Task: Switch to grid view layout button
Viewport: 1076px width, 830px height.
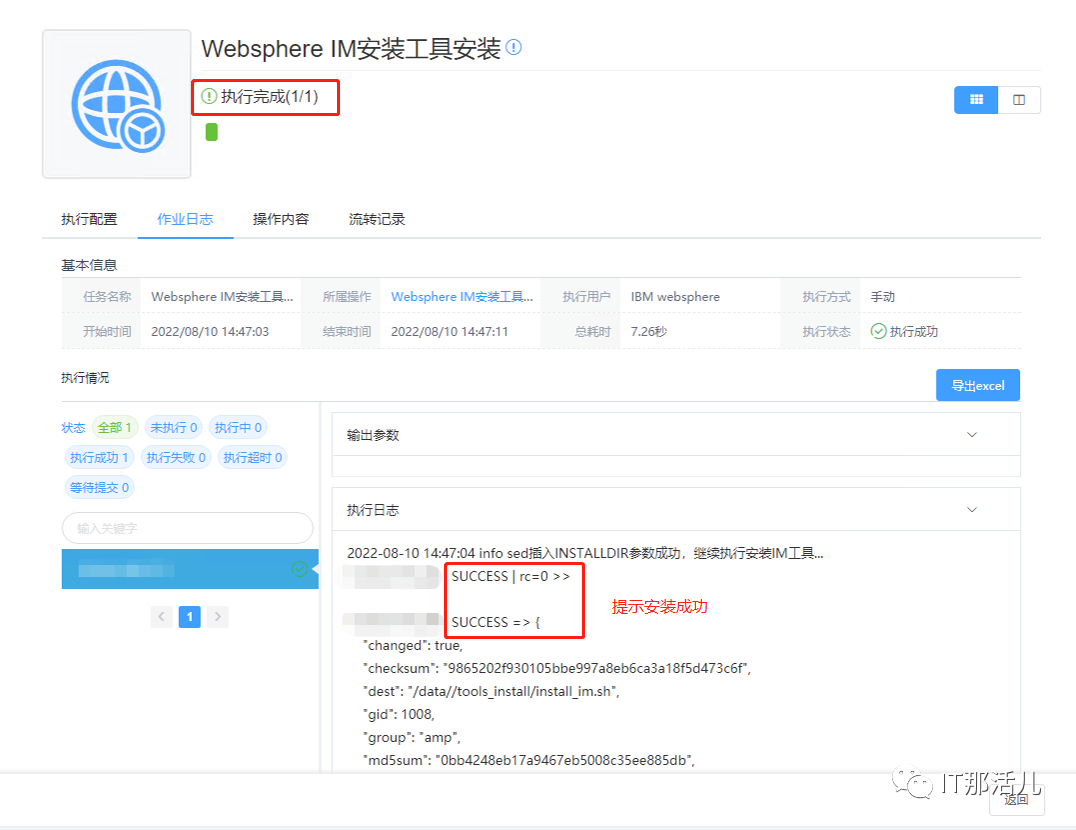Action: (976, 99)
